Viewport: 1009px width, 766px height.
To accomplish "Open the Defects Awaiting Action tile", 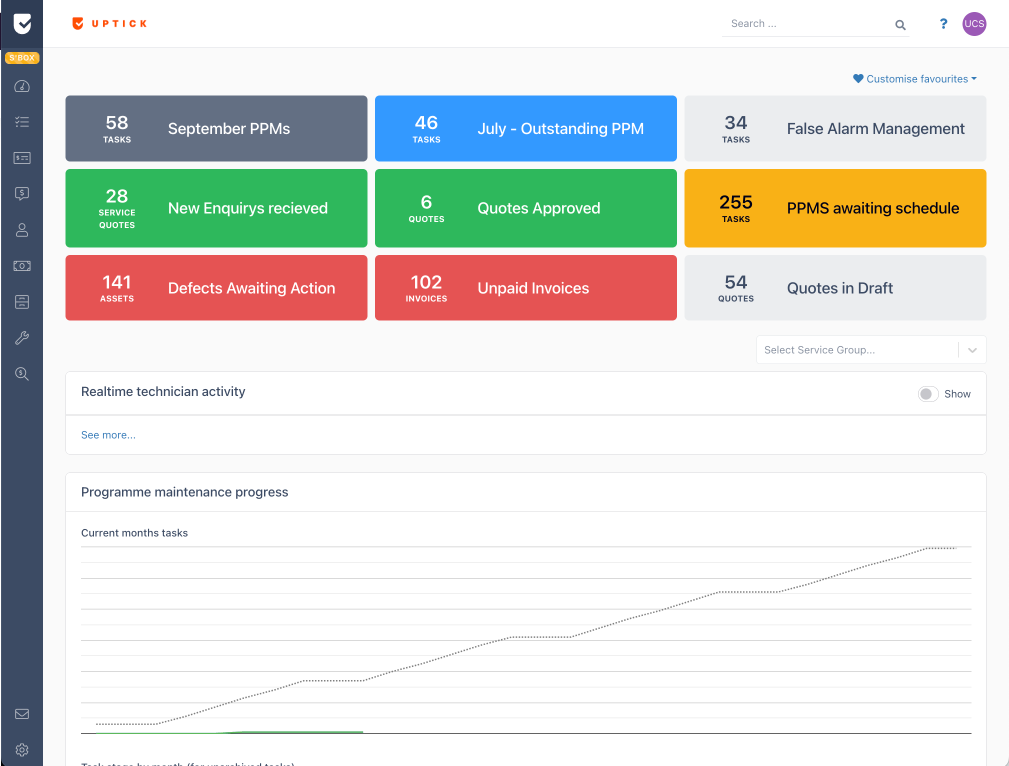I will click(x=216, y=288).
